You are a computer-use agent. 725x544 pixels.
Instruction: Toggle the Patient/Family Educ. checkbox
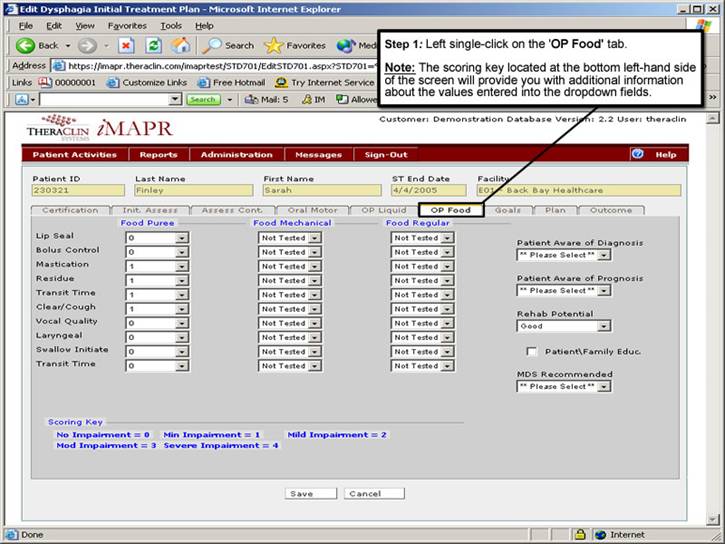point(532,352)
